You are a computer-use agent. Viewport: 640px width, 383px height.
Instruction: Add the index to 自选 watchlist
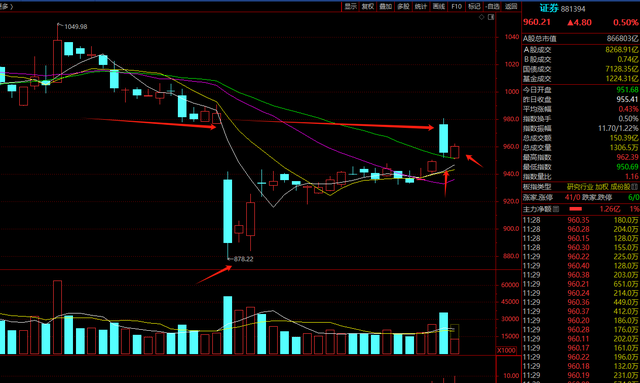pos(493,6)
